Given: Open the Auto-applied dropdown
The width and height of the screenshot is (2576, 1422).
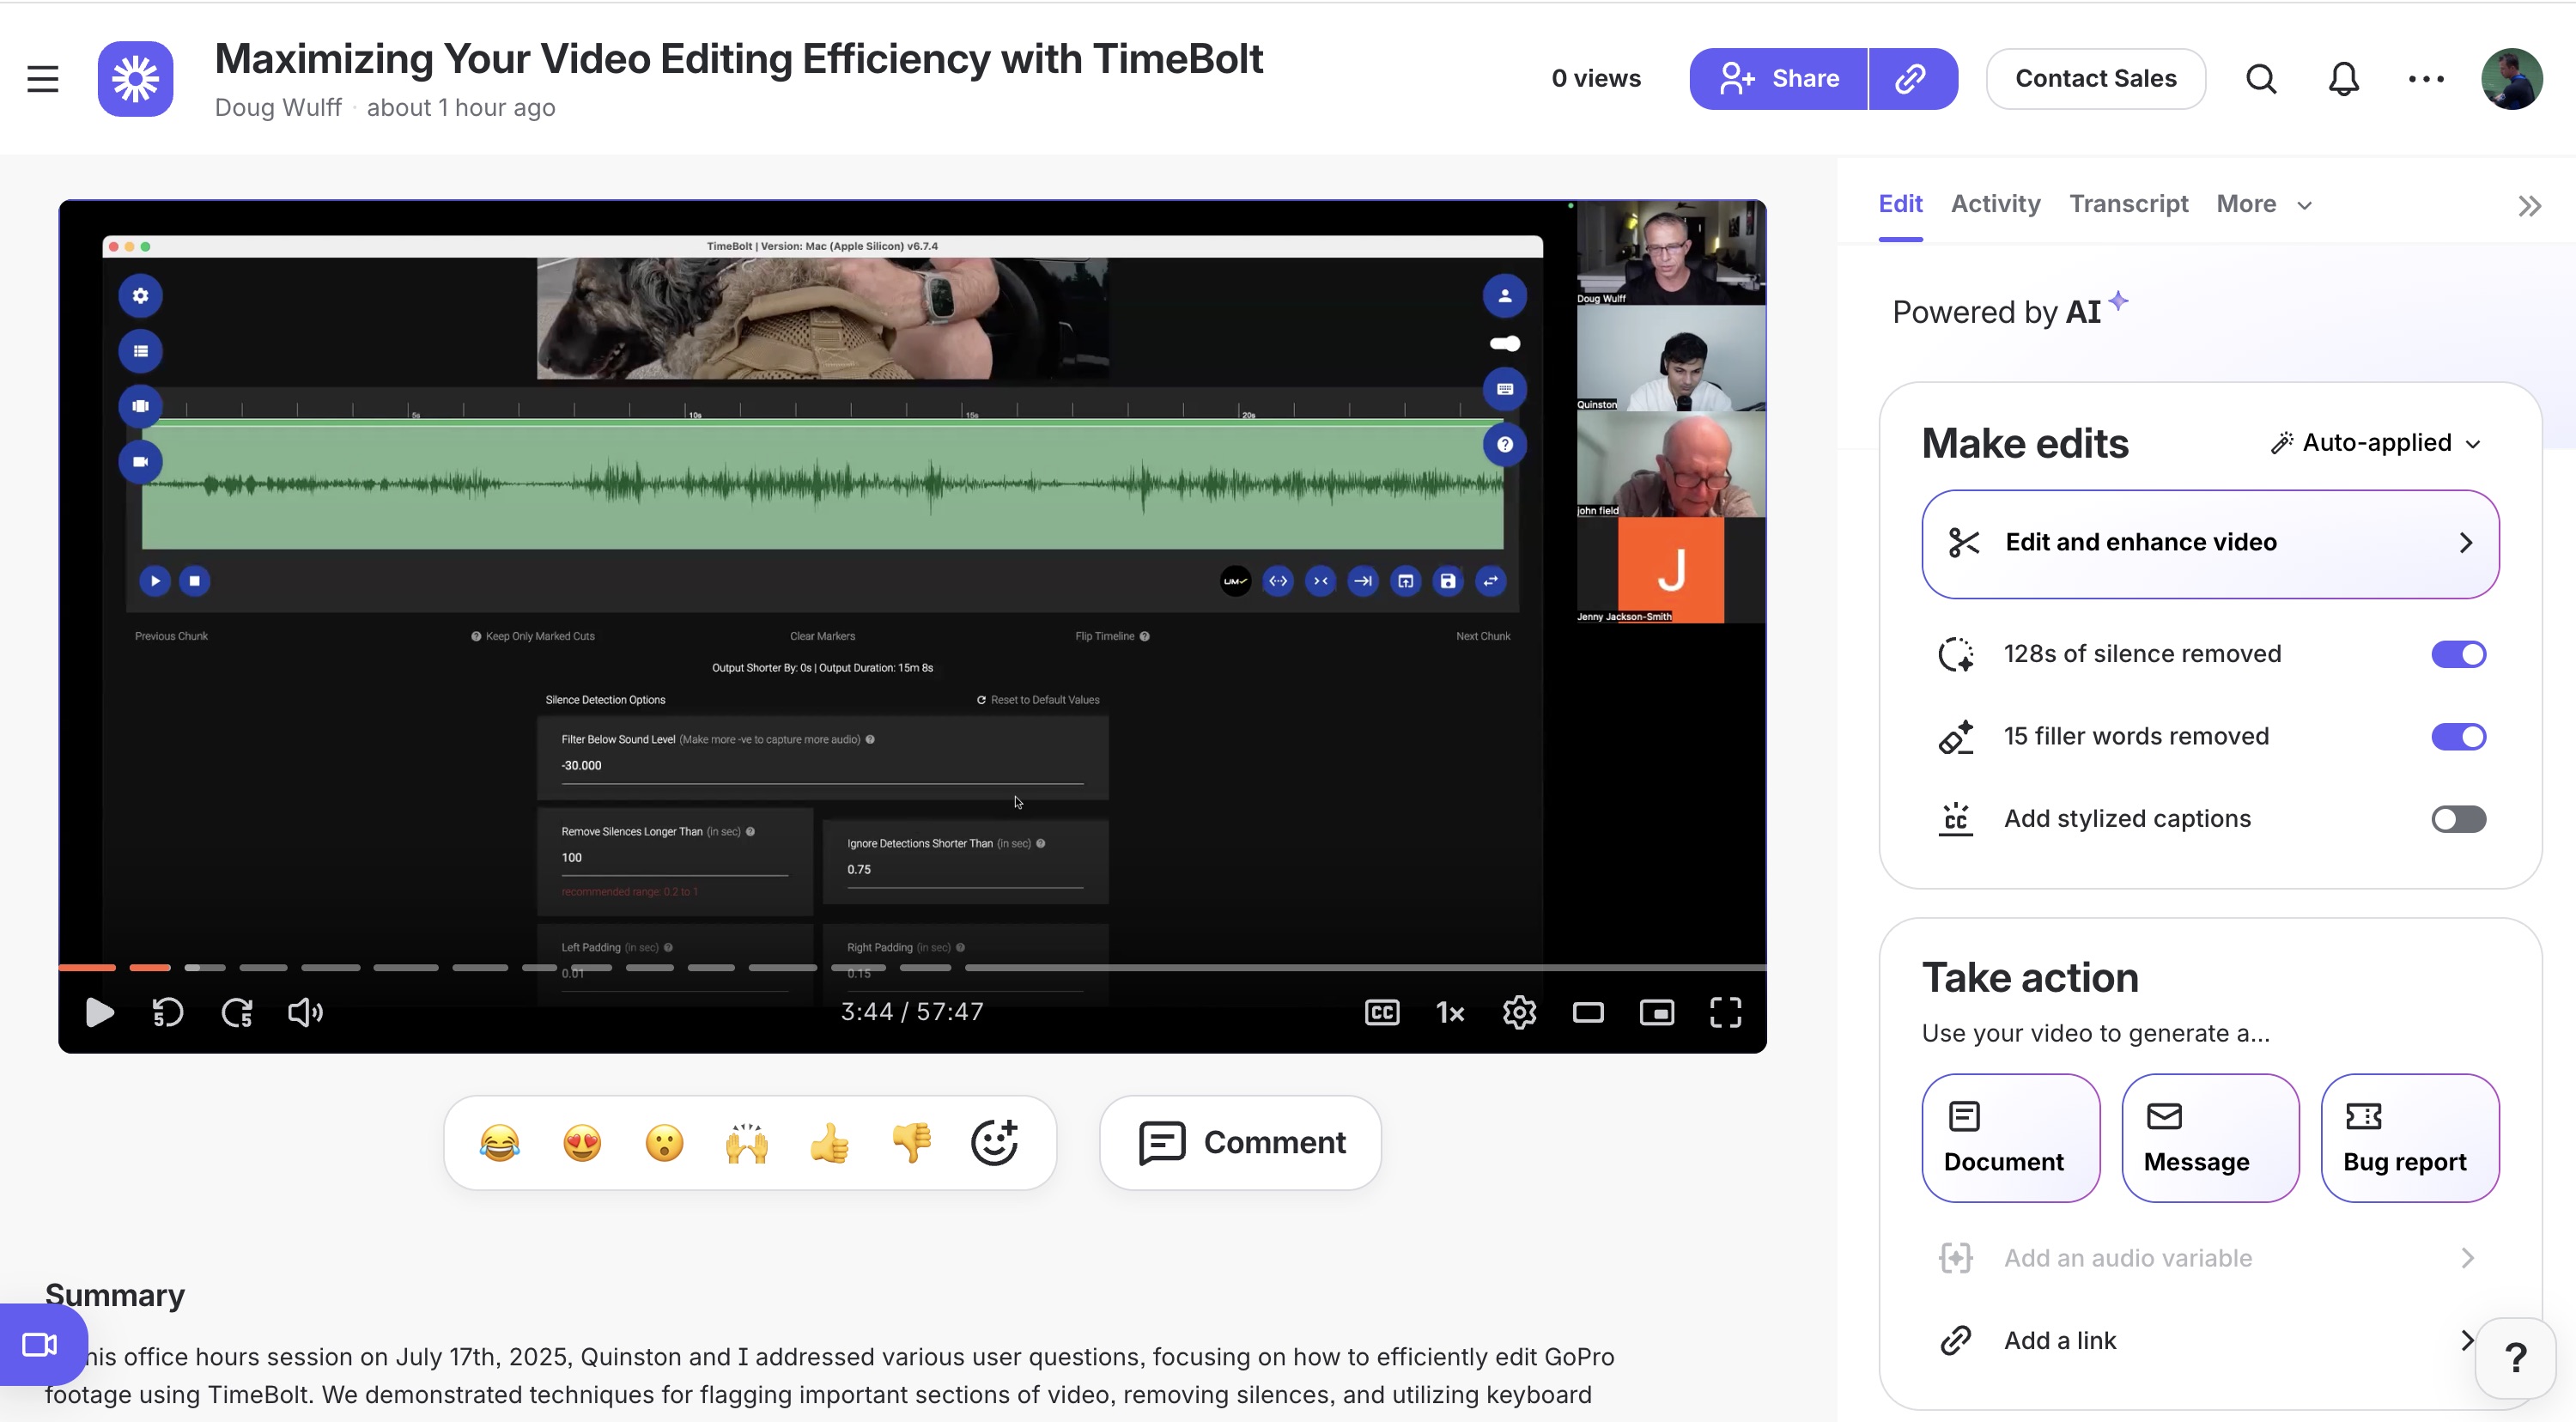Looking at the screenshot, I should point(2377,442).
